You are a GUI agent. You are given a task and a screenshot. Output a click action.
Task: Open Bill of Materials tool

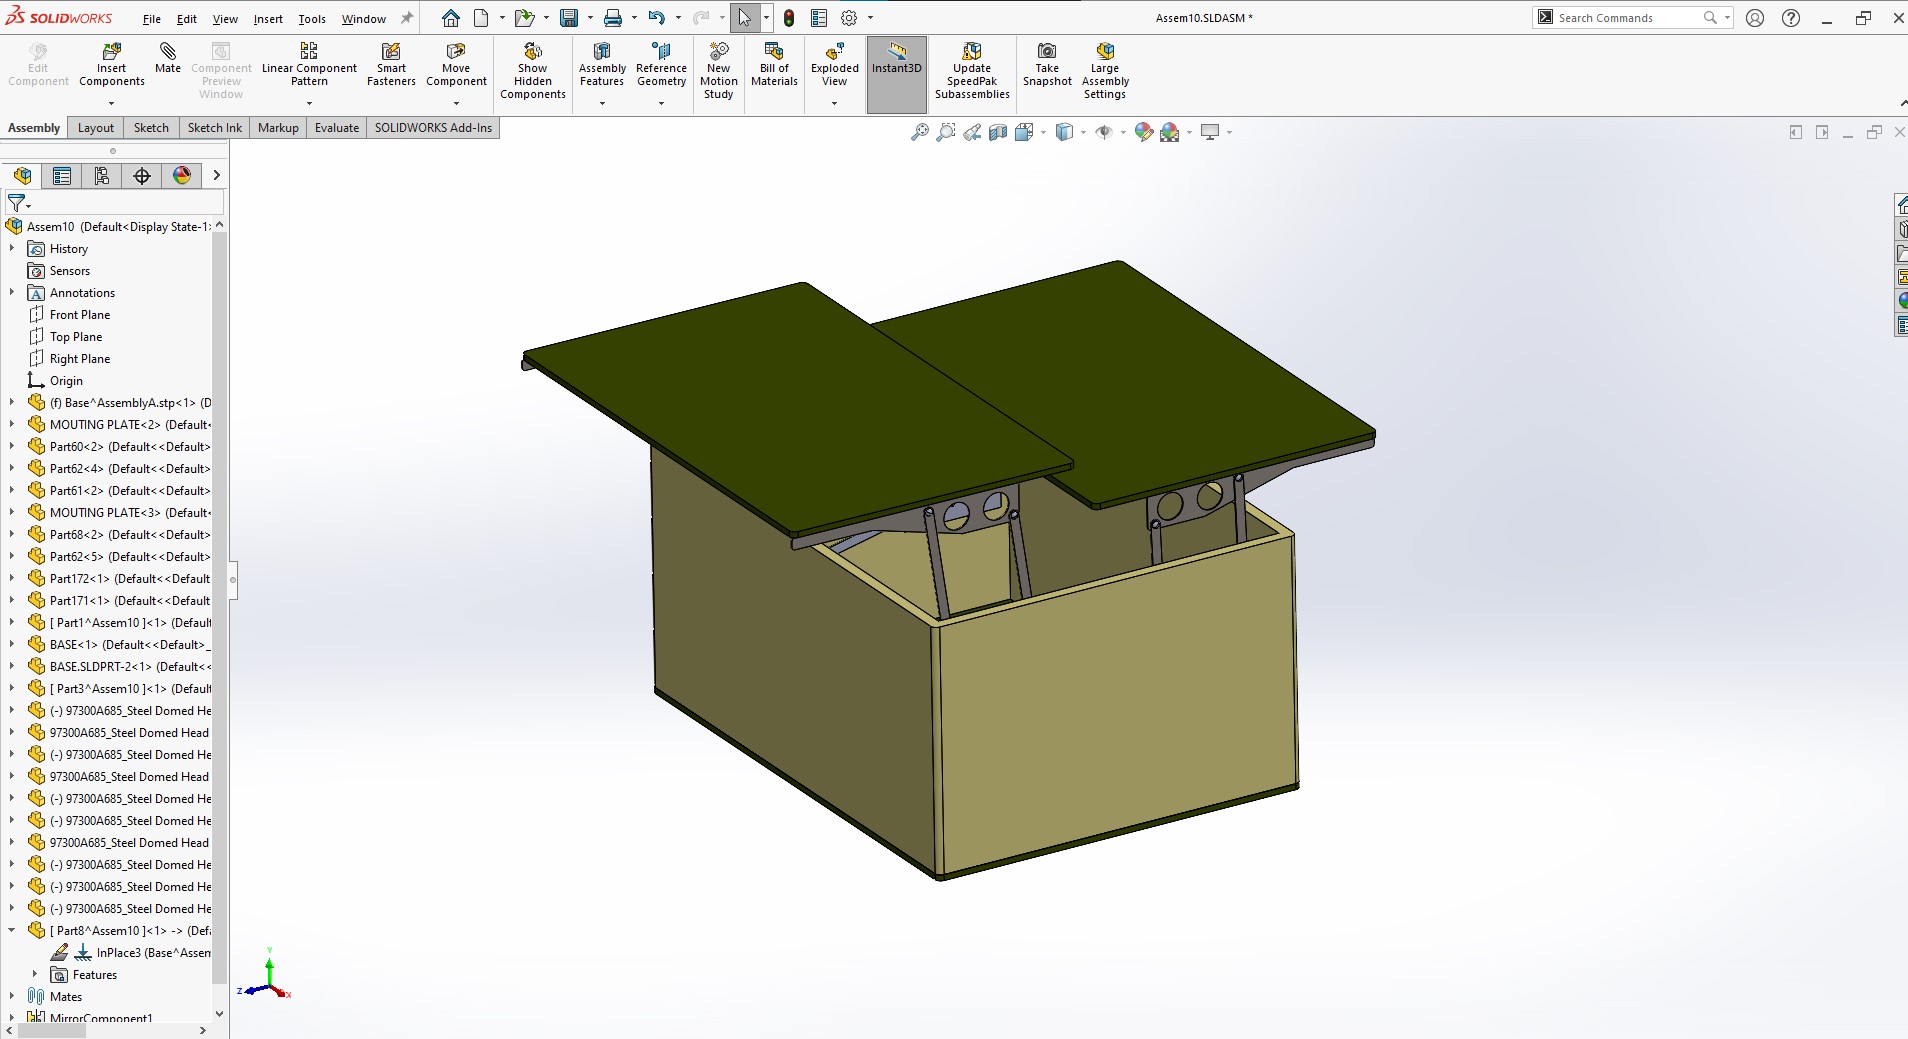click(x=774, y=52)
